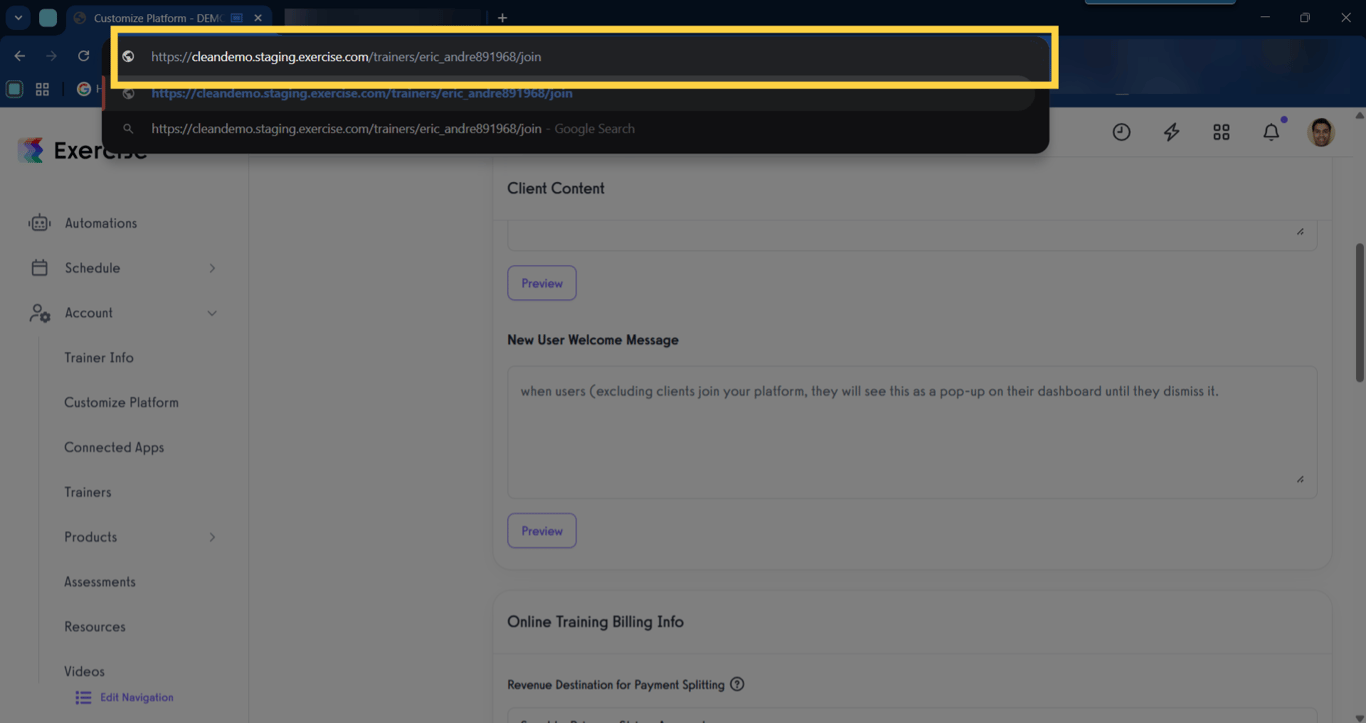The image size is (1366, 723).
Task: Click Preview above New User Welcome Message heading
Action: (542, 283)
